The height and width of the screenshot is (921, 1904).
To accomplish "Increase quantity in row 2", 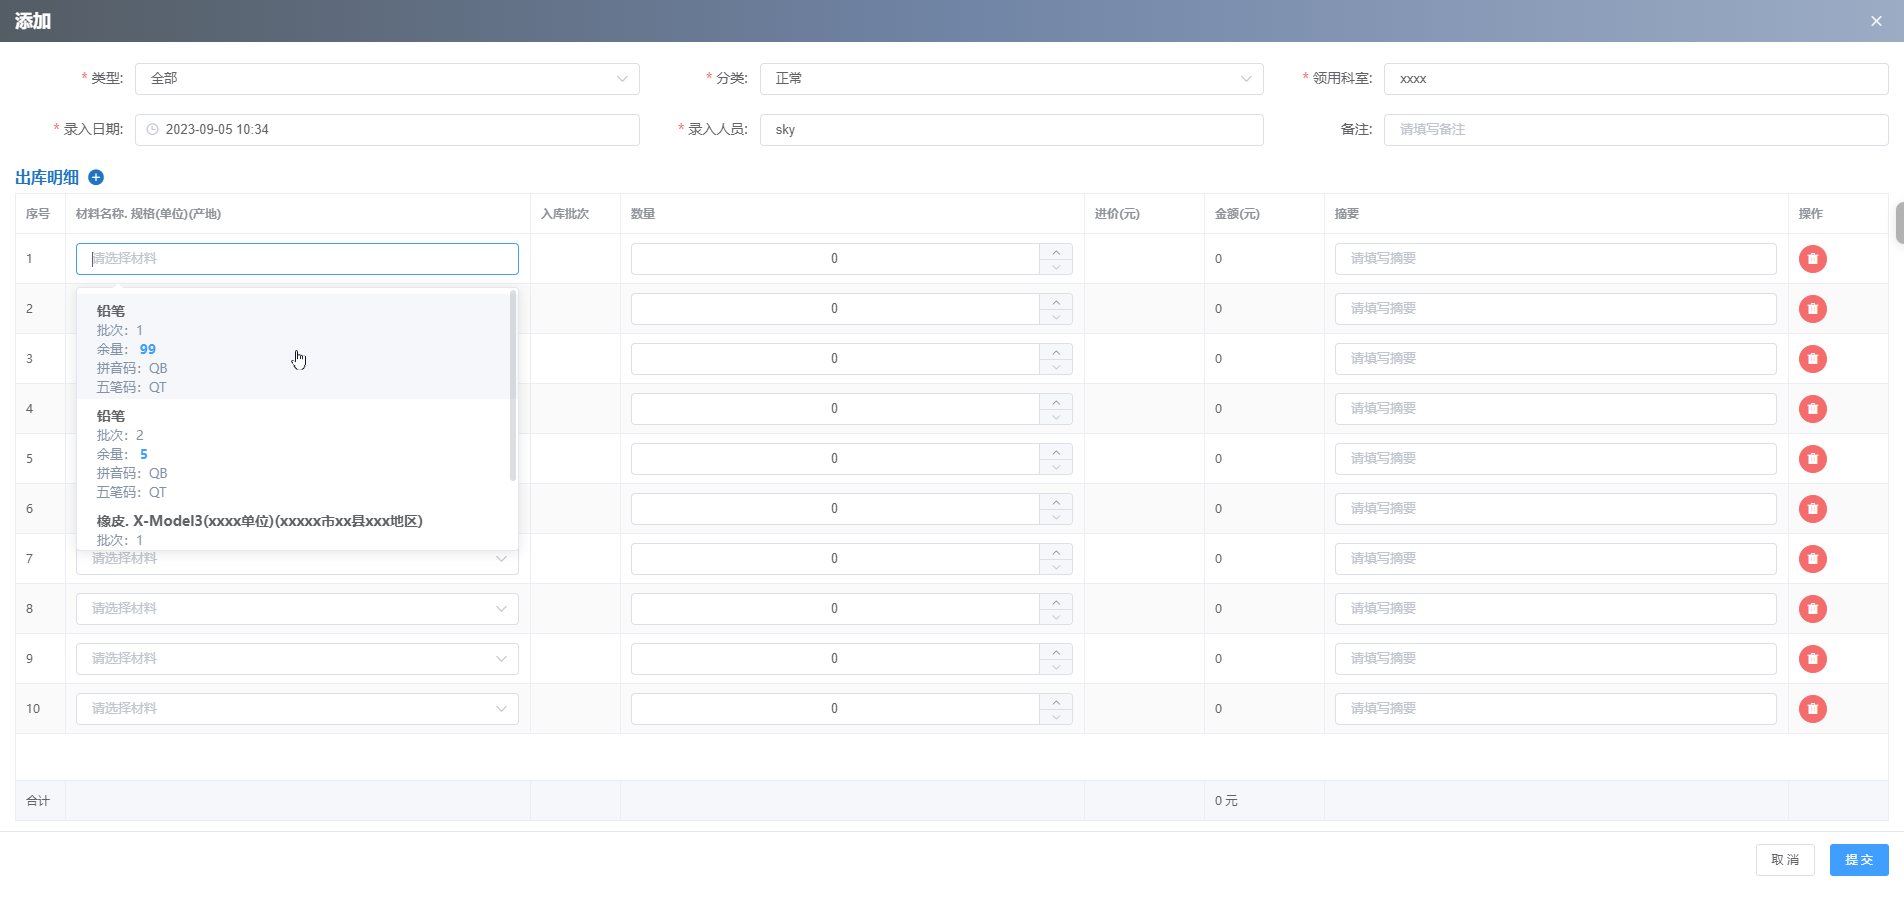I will (1056, 301).
